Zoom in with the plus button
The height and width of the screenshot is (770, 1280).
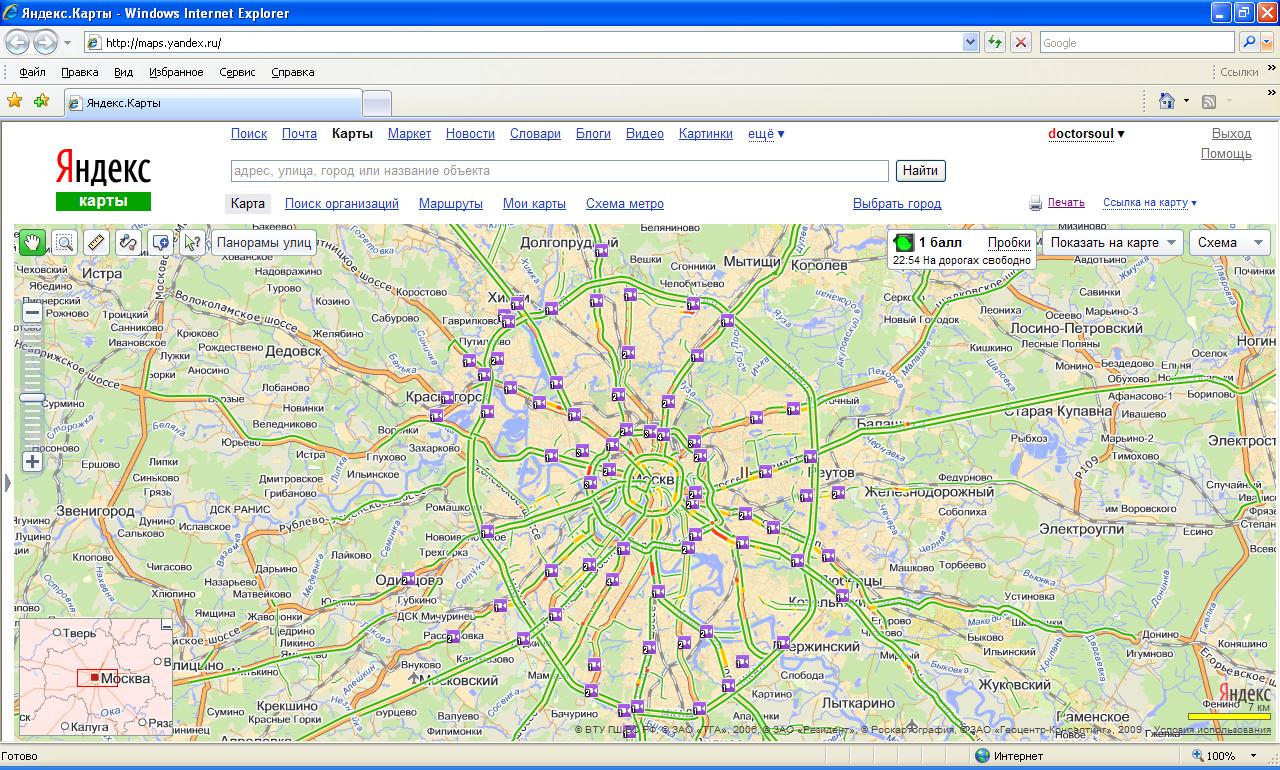point(32,462)
